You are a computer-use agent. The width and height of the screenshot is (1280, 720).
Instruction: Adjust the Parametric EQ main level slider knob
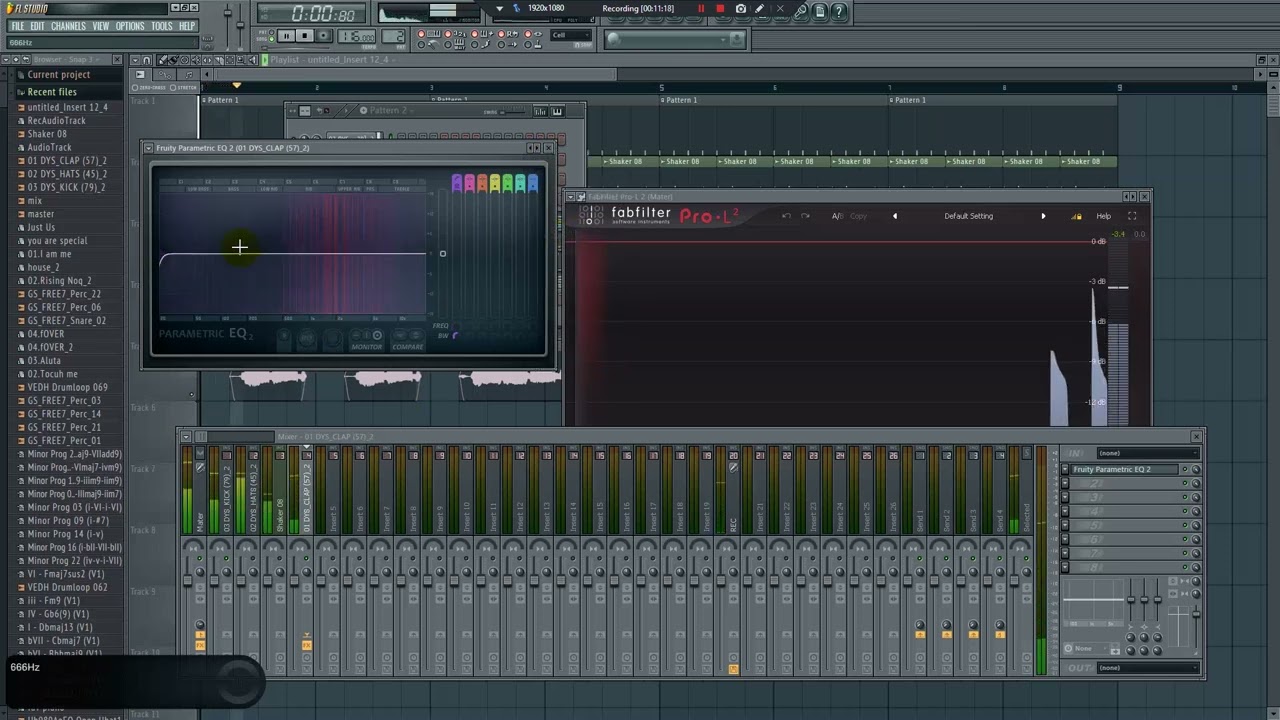[x=442, y=253]
